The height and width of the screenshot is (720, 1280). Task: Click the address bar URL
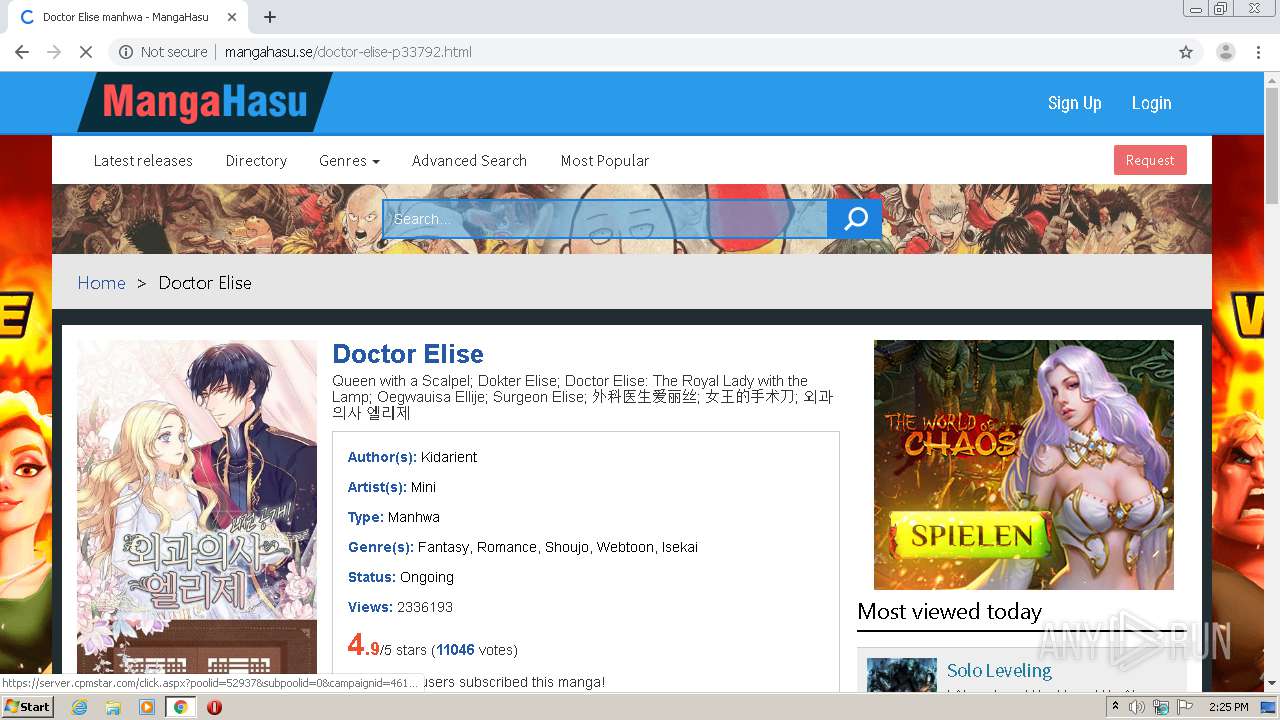click(348, 52)
